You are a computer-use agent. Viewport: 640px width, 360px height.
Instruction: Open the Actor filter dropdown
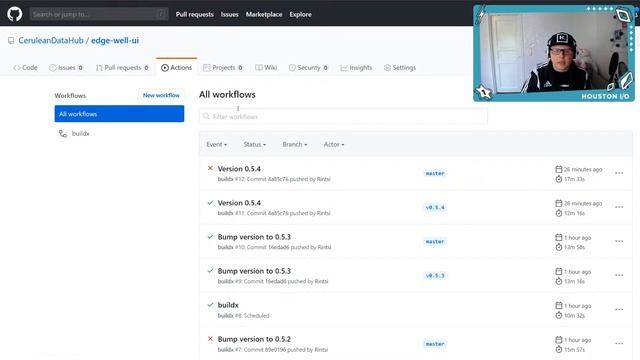(x=333, y=144)
